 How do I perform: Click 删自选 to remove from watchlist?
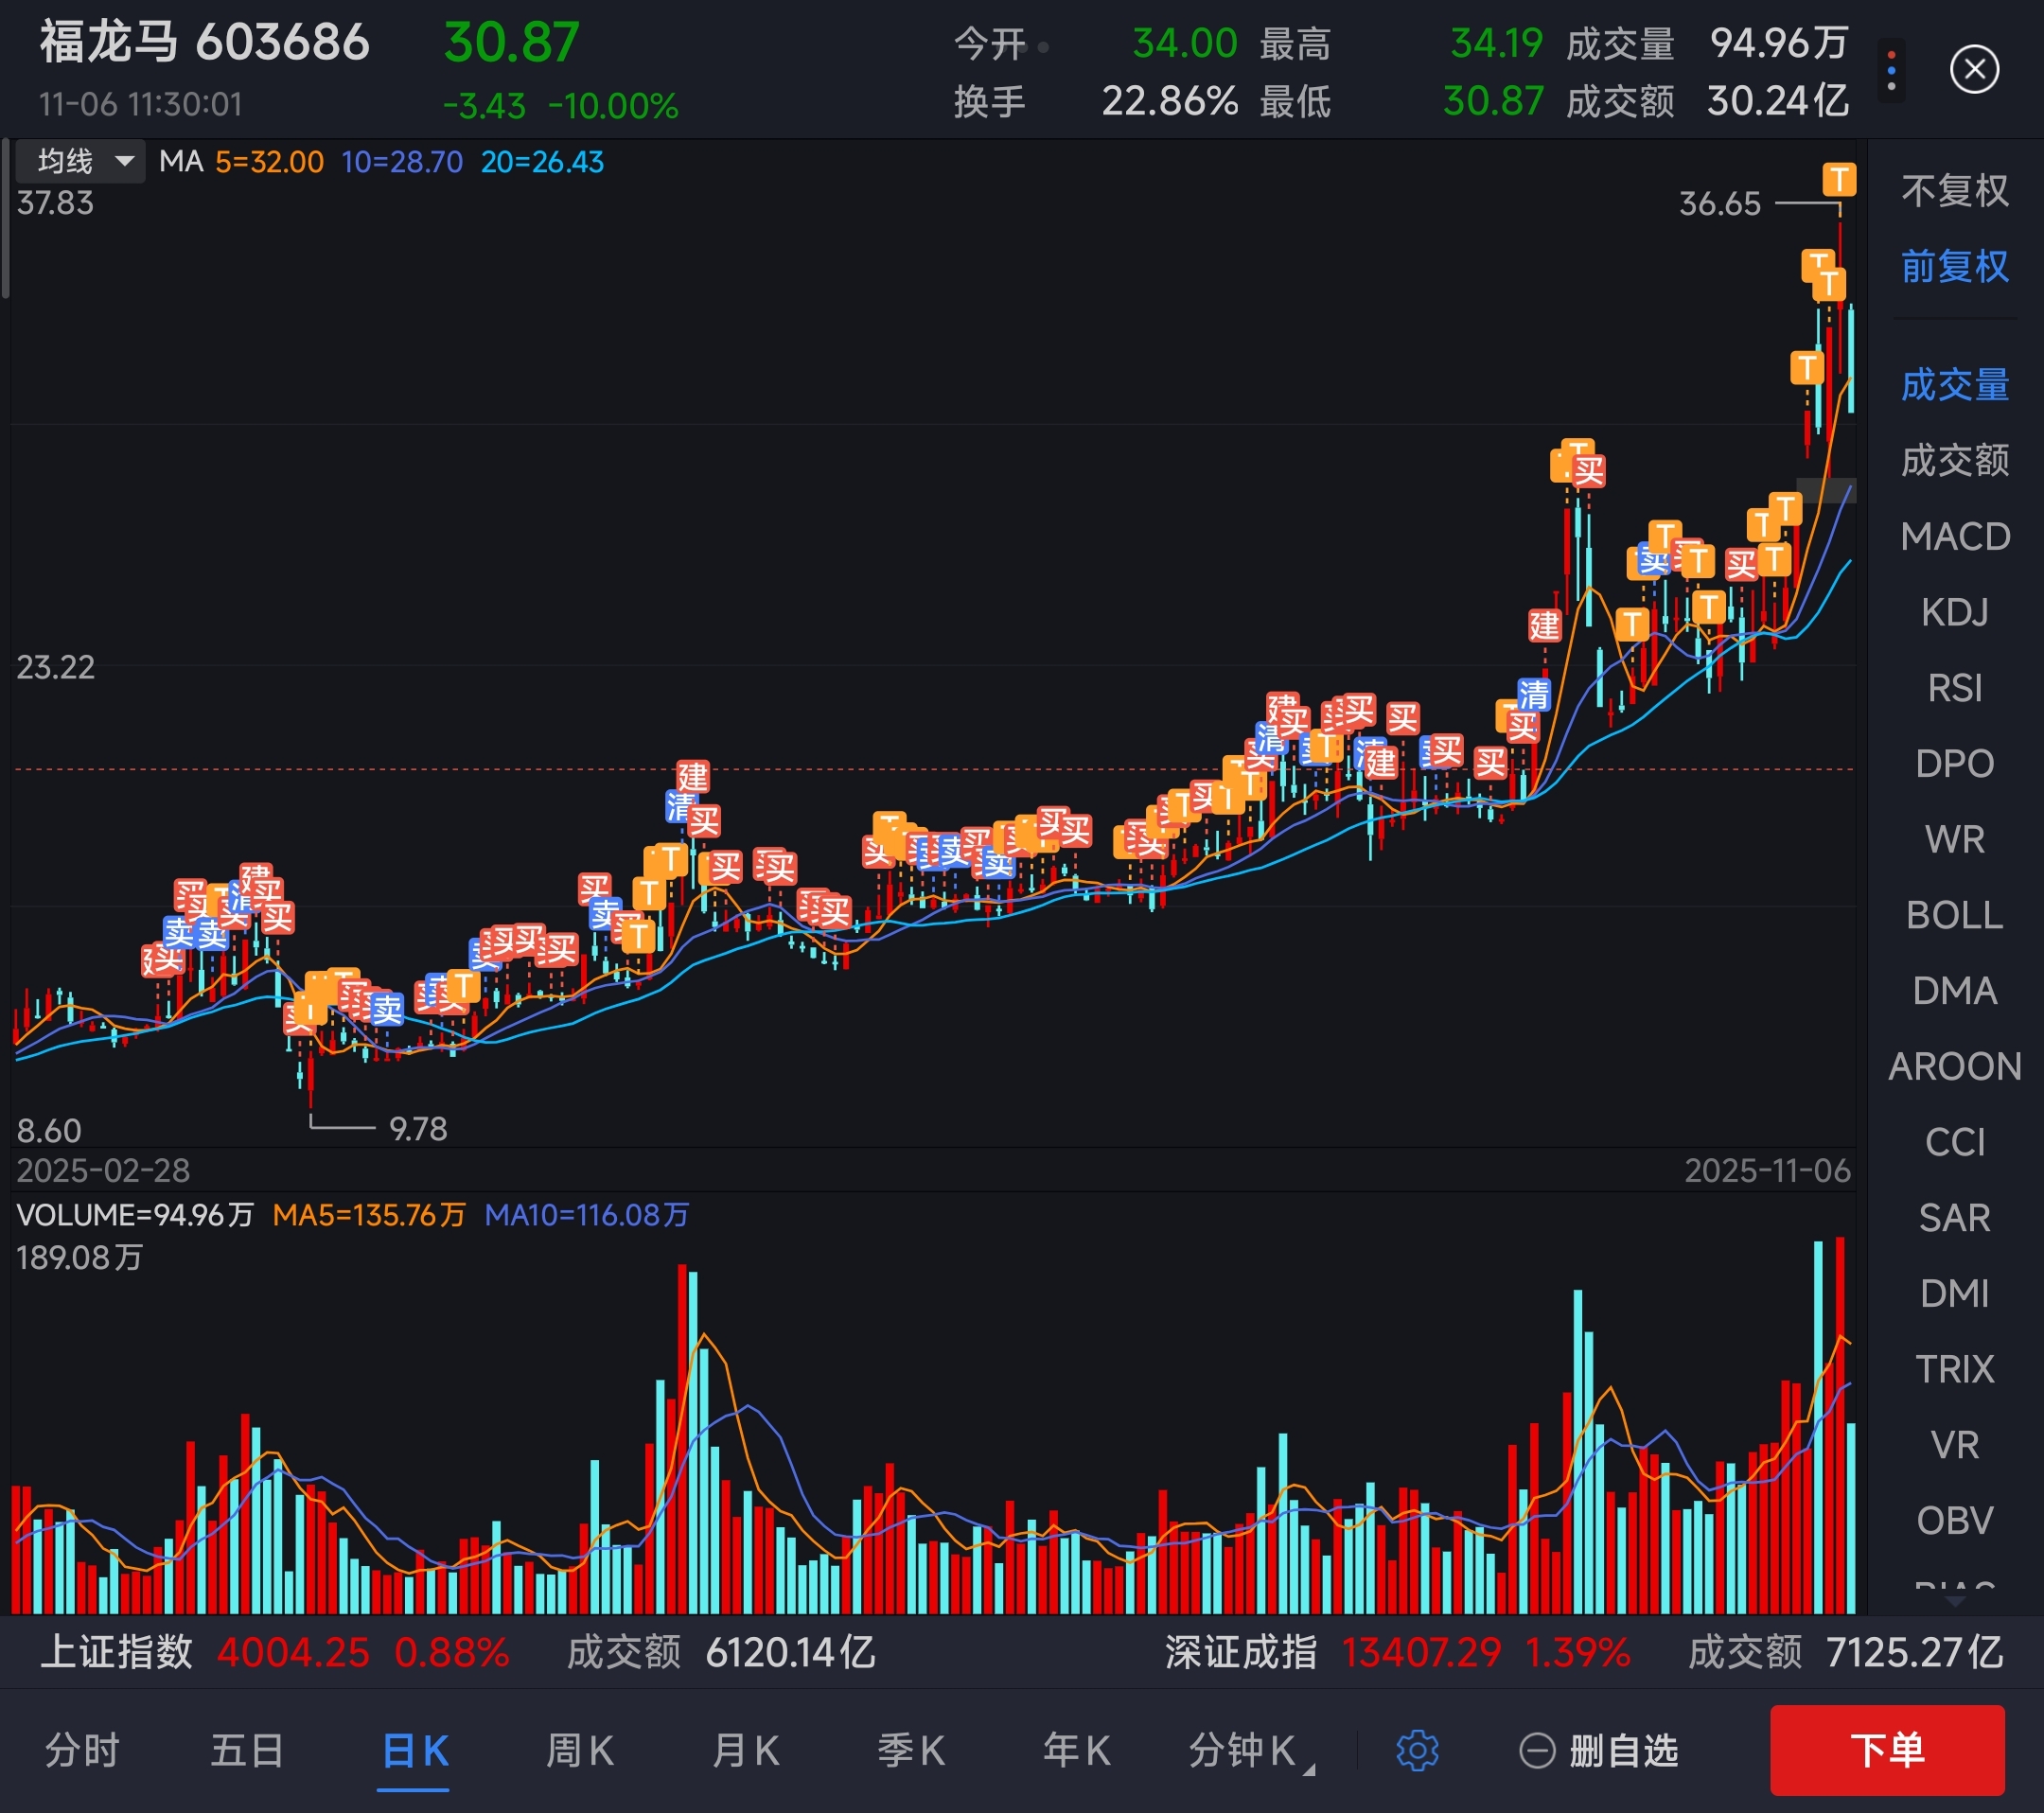point(1622,1751)
